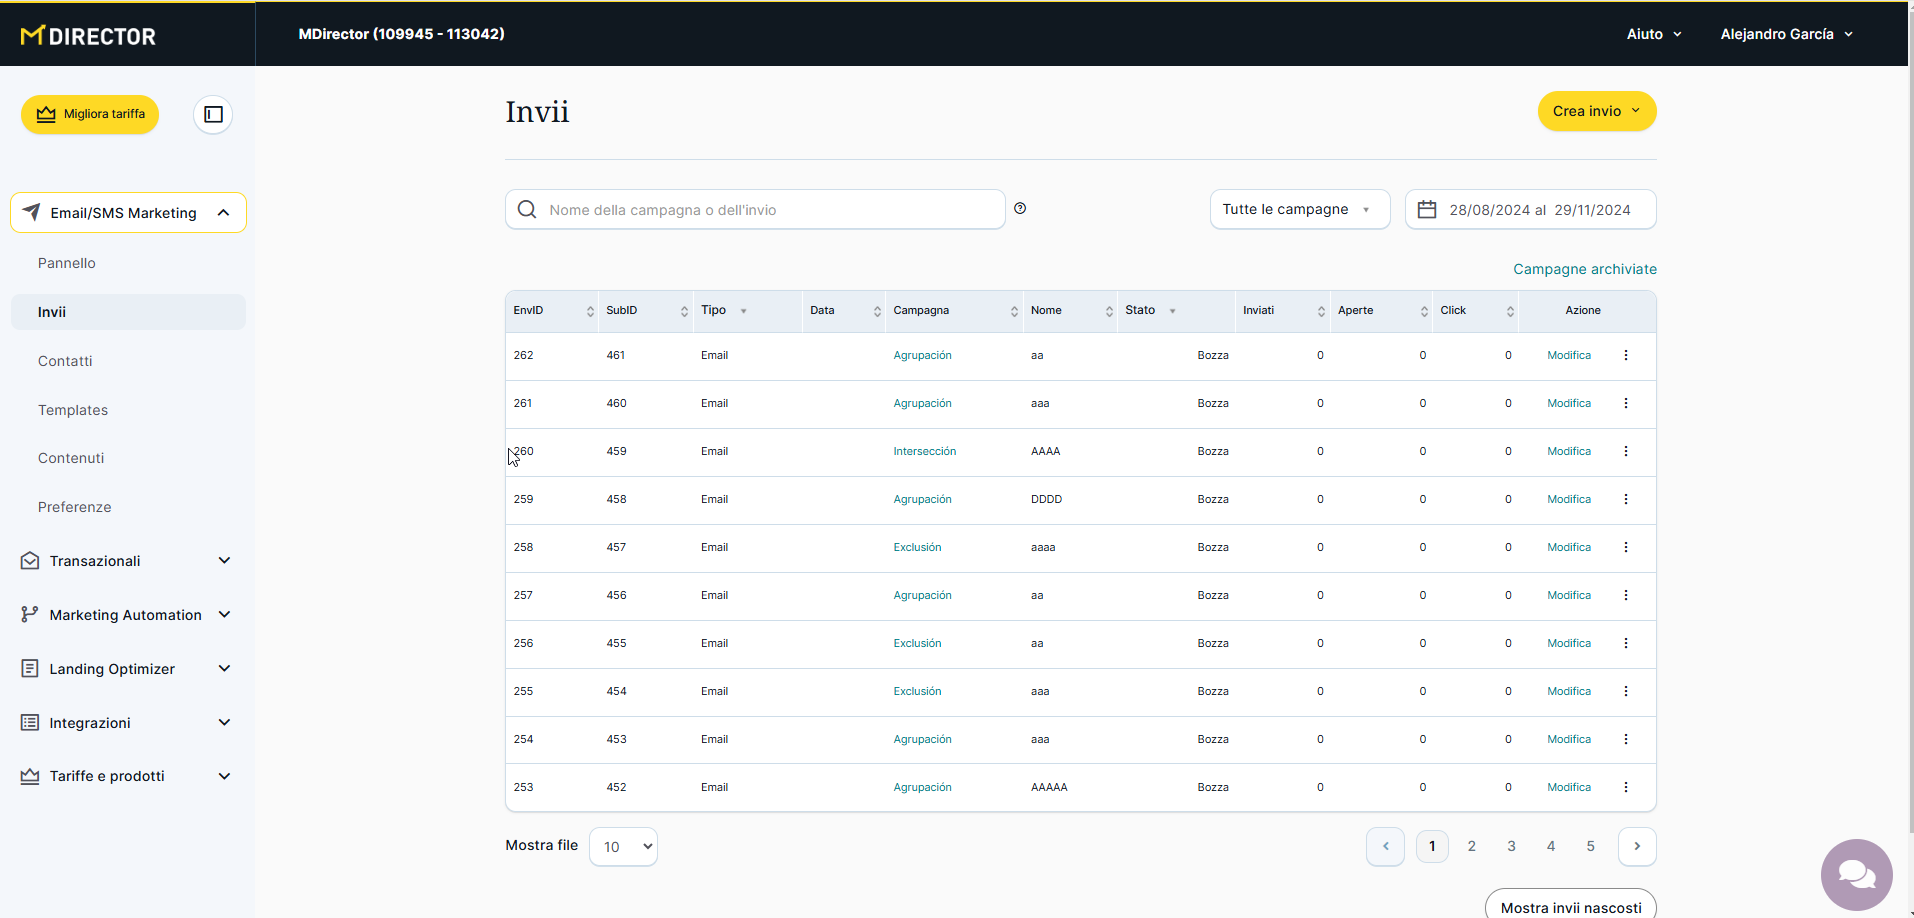
Task: Go to previous page with arrow
Action: coord(1385,847)
